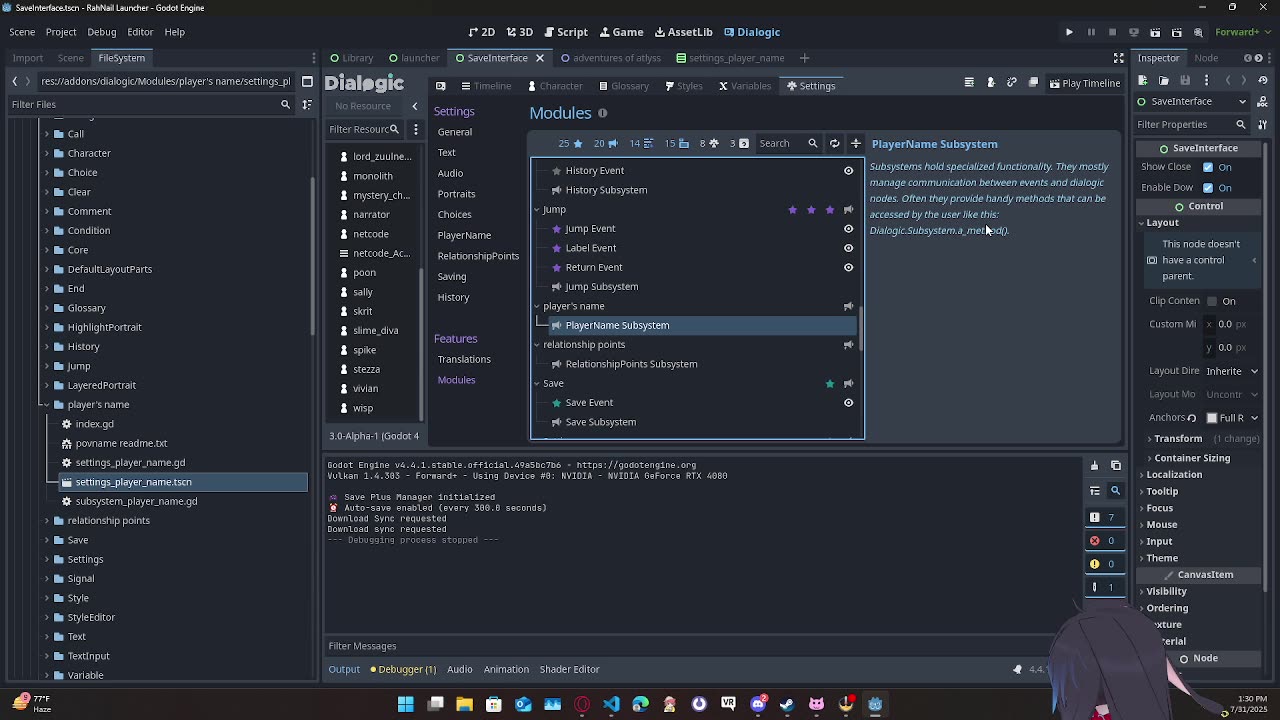The image size is (1280, 720).
Task: Open the Anchors Preset dropdown
Action: [x=1232, y=418]
